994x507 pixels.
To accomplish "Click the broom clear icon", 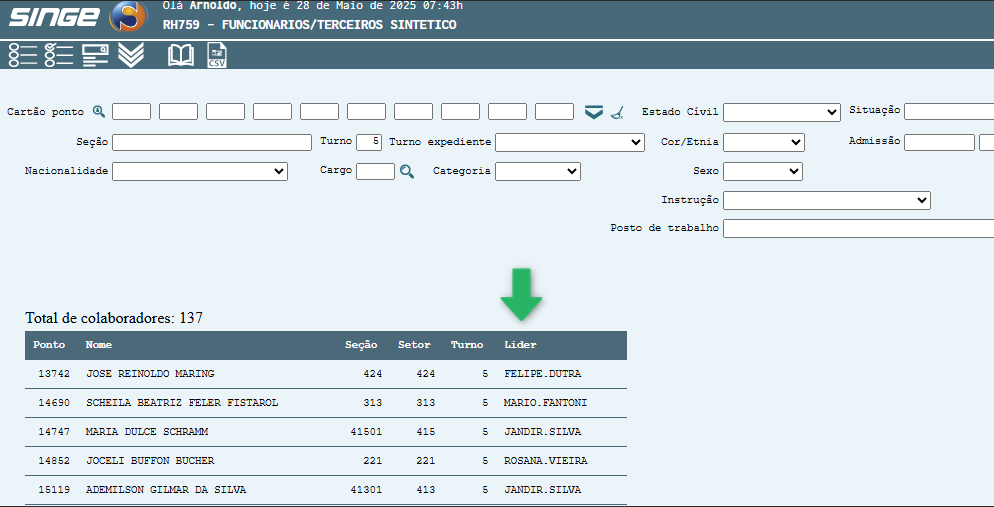I will 618,112.
